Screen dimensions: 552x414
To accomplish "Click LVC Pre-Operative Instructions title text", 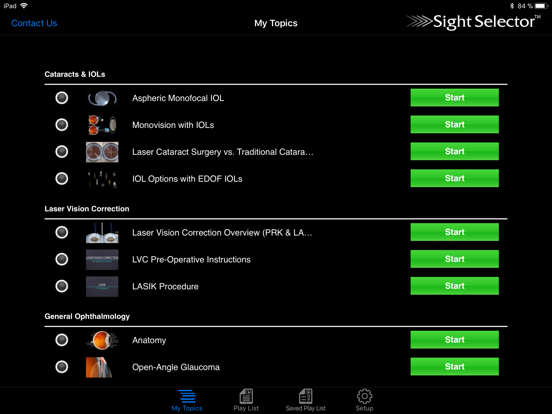I will (192, 259).
